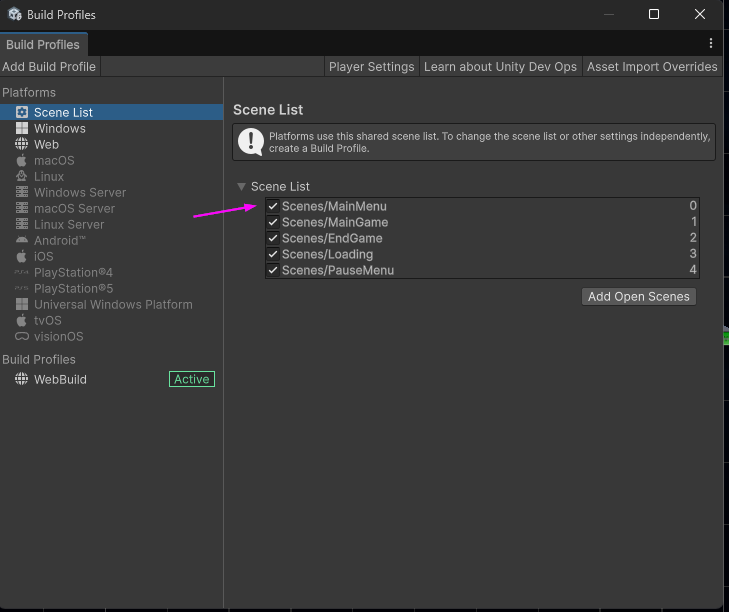The width and height of the screenshot is (729, 612).
Task: Close the Build Profiles window
Action: point(700,14)
